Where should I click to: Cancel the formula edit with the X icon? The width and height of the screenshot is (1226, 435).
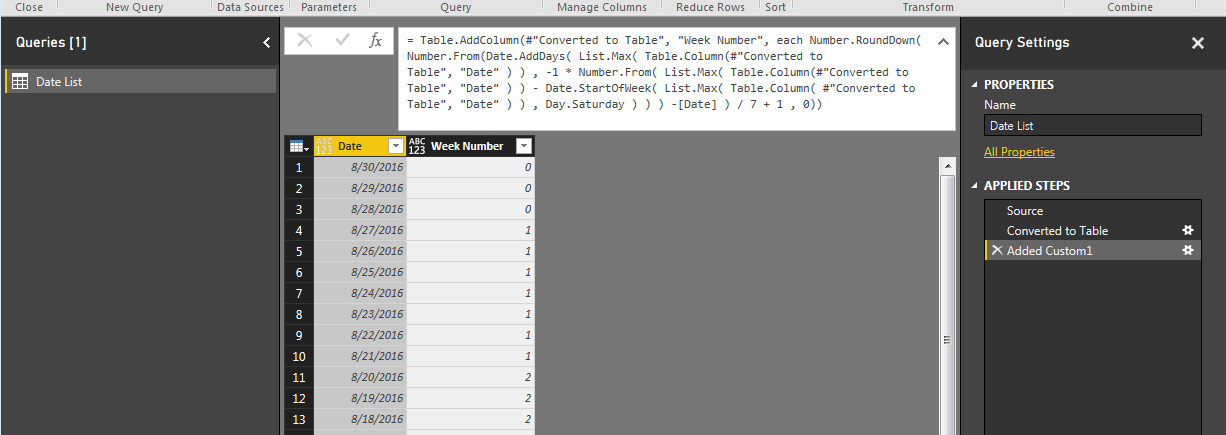pos(305,41)
